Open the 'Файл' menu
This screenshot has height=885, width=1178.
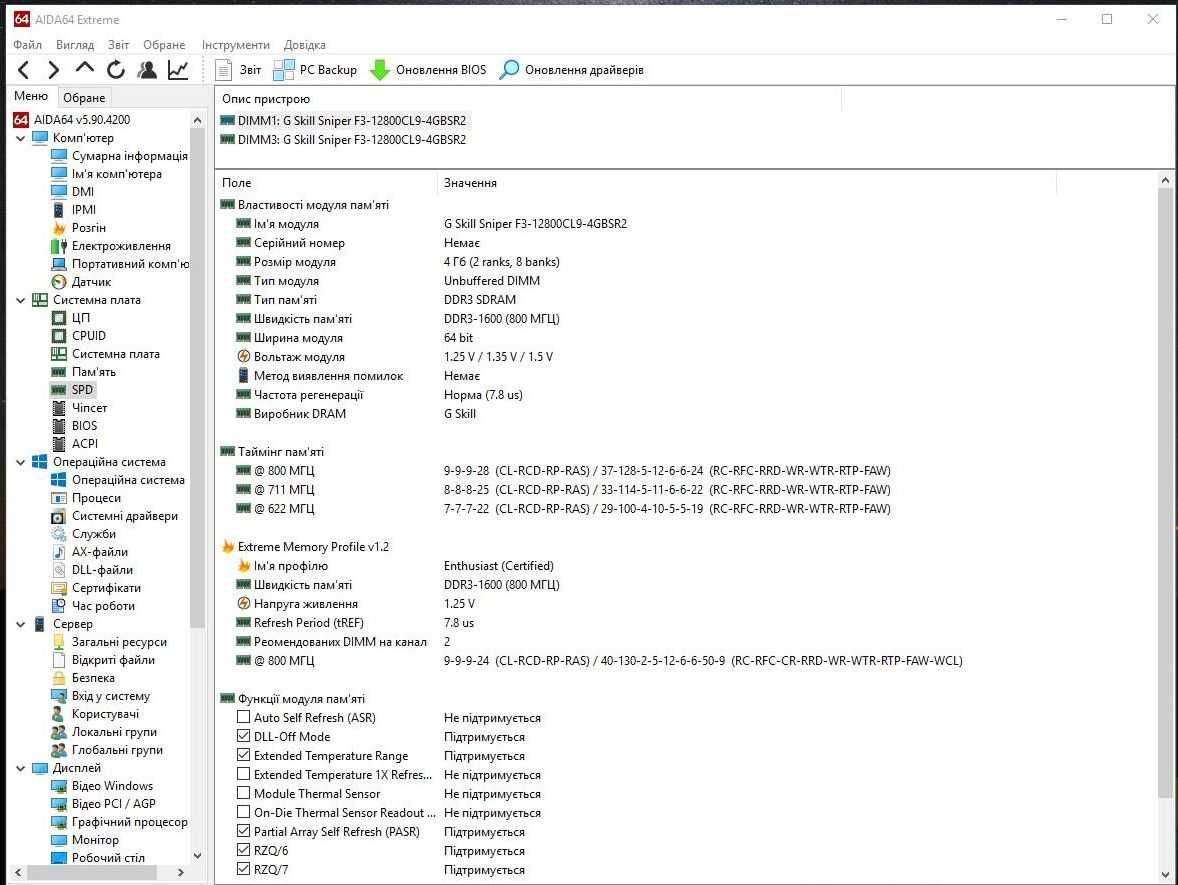point(28,44)
